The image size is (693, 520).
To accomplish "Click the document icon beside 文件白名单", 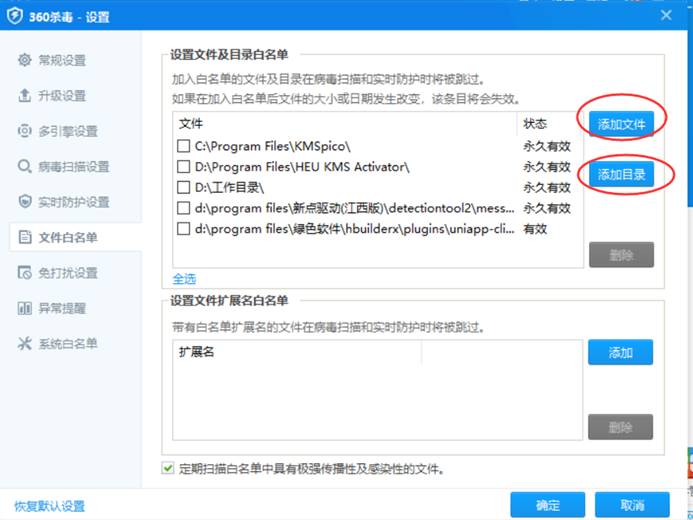I will (x=25, y=237).
